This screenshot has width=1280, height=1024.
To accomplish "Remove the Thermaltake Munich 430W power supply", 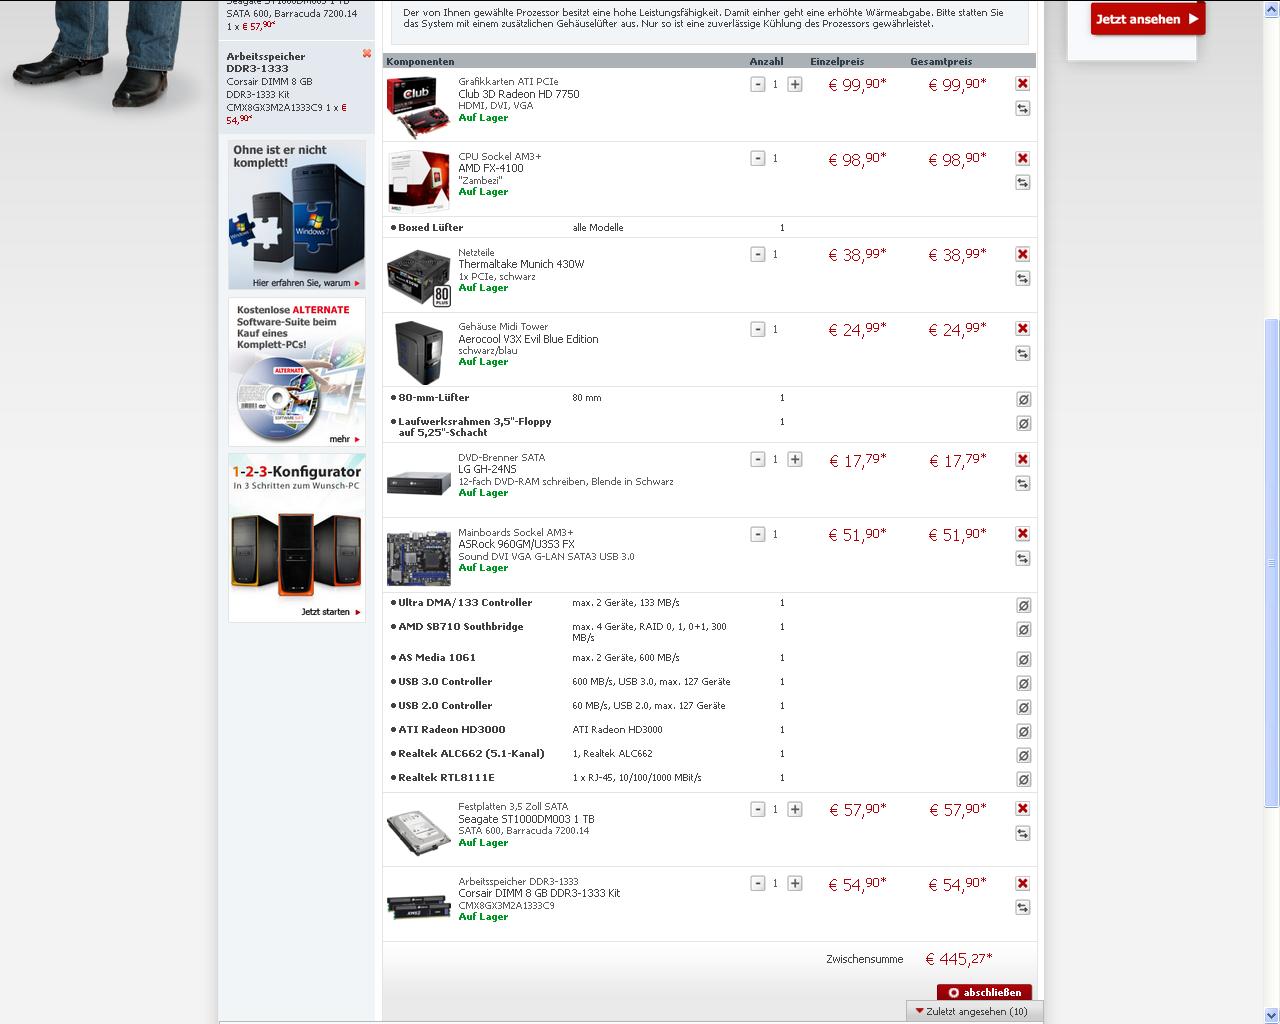I will (x=1022, y=254).
